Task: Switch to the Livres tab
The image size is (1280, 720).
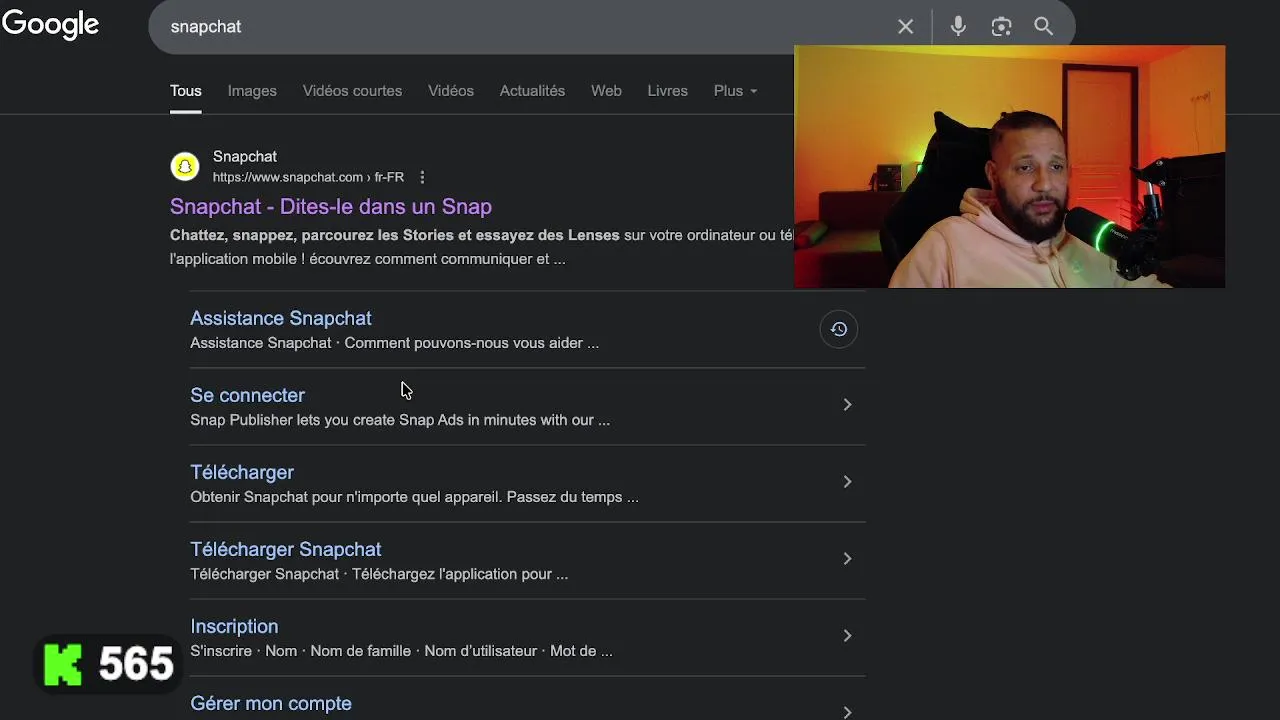Action: 667,91
